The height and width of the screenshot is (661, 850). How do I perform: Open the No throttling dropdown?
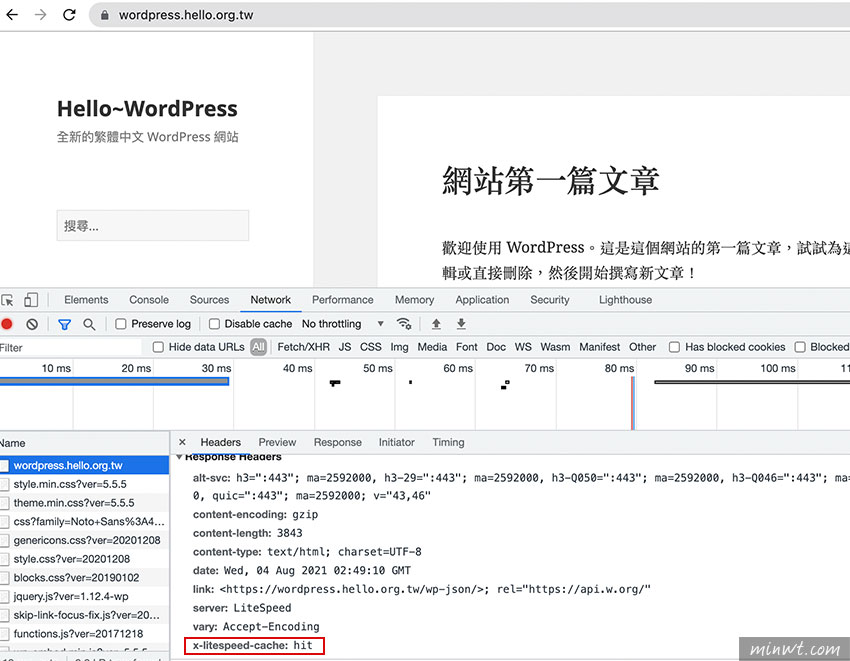[343, 324]
